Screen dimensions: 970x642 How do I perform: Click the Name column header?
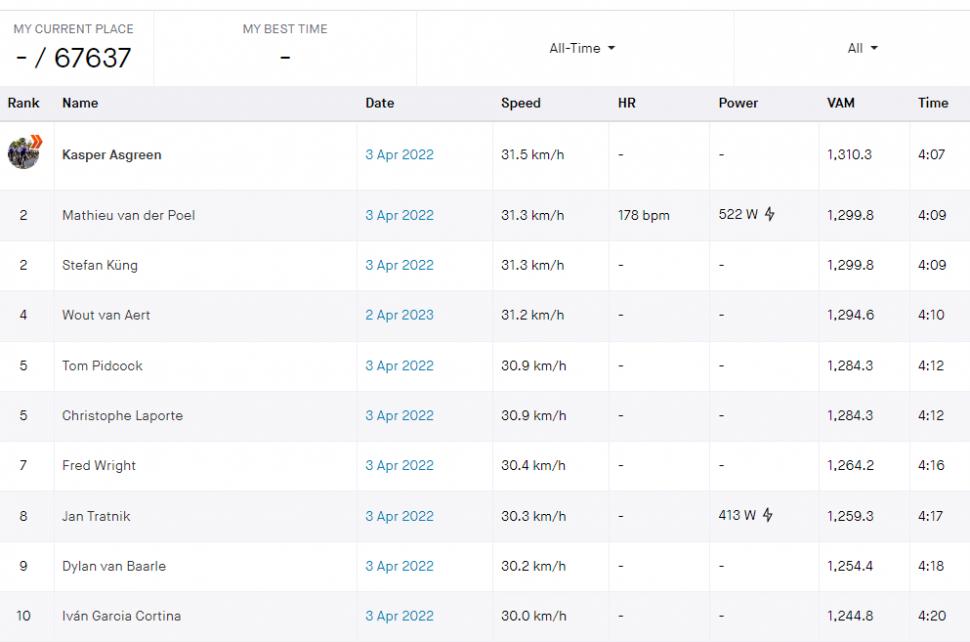[x=80, y=103]
